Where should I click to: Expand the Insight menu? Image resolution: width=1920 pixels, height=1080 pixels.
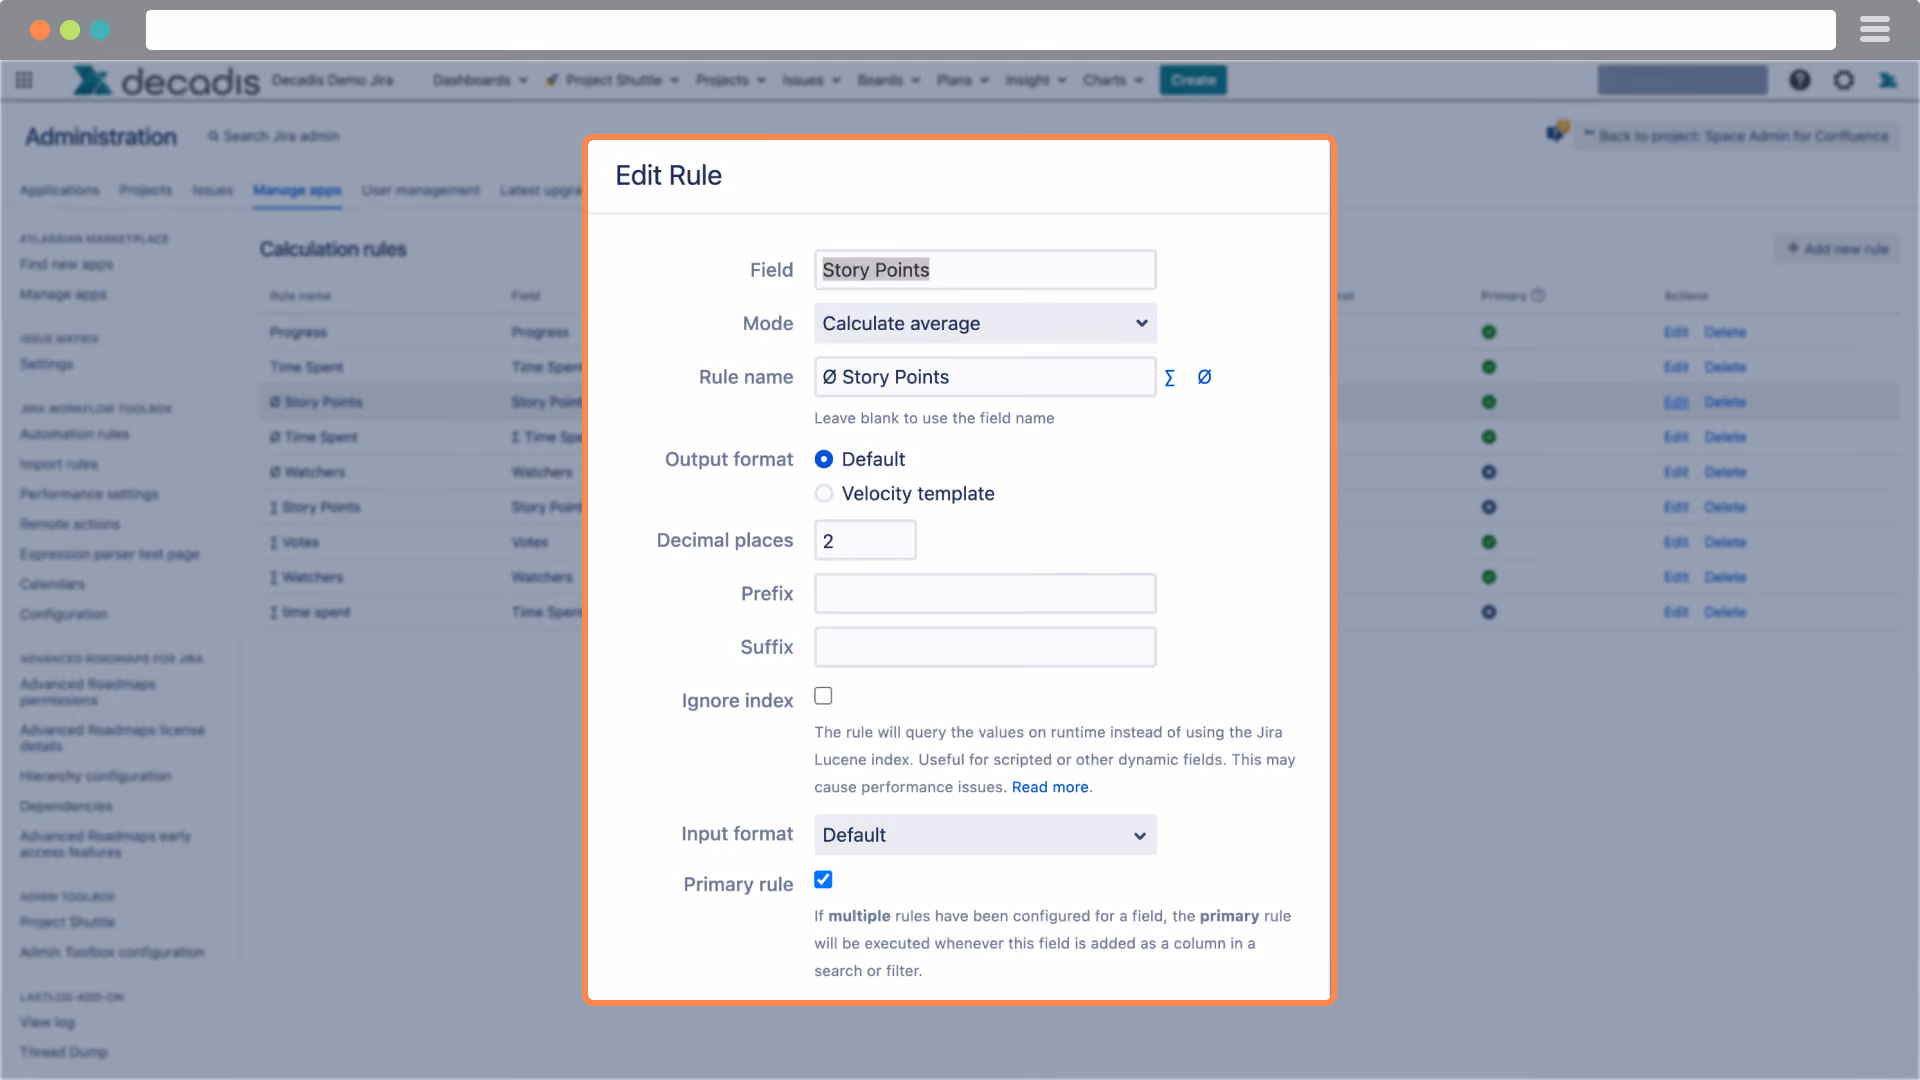[x=1036, y=80]
